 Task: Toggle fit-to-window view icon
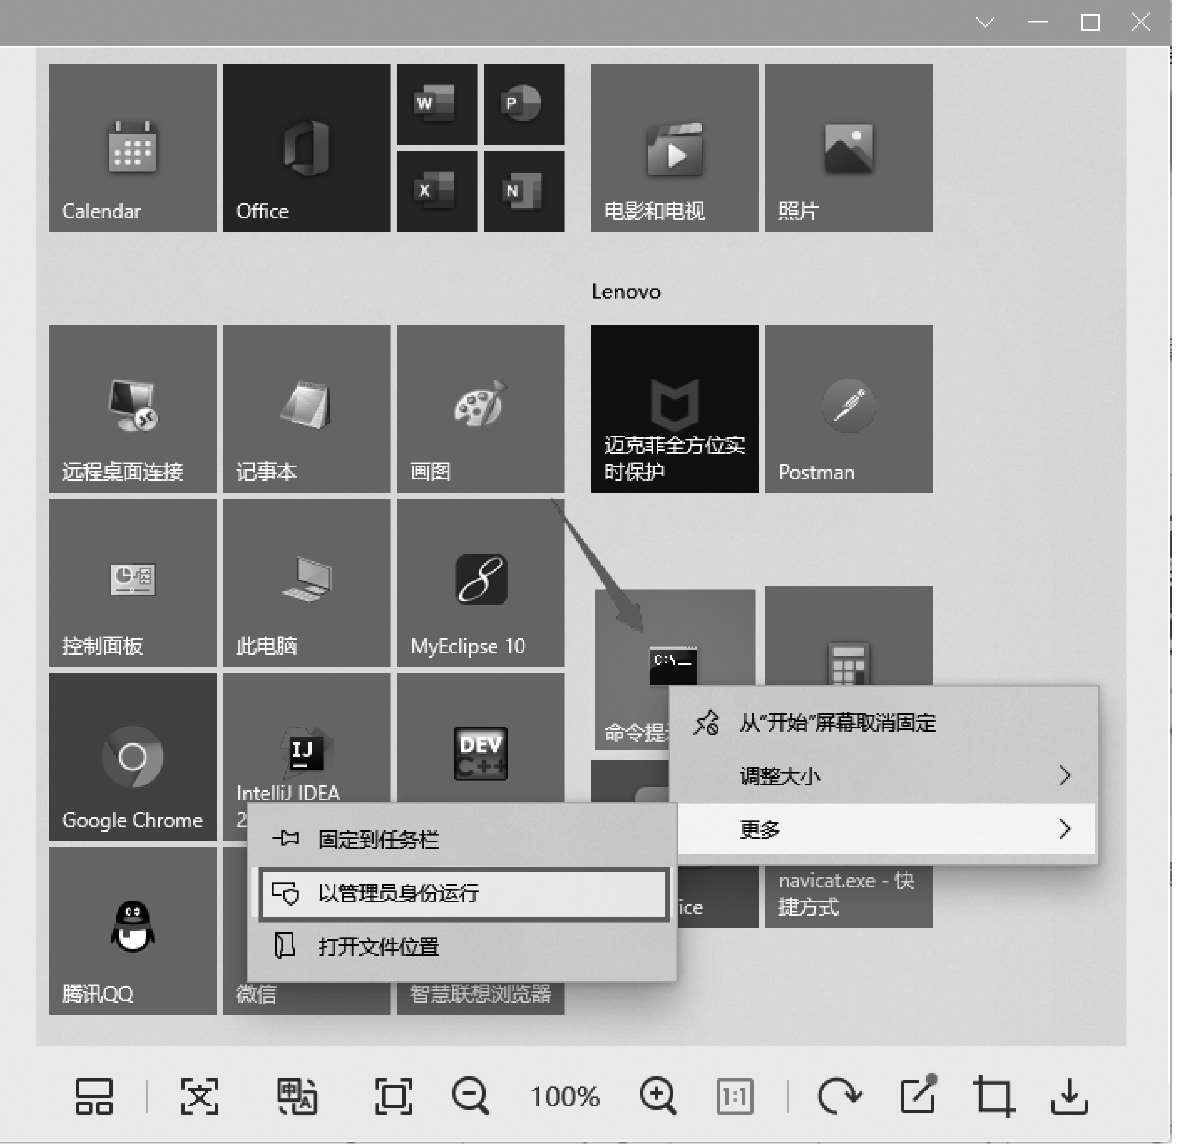(393, 1096)
